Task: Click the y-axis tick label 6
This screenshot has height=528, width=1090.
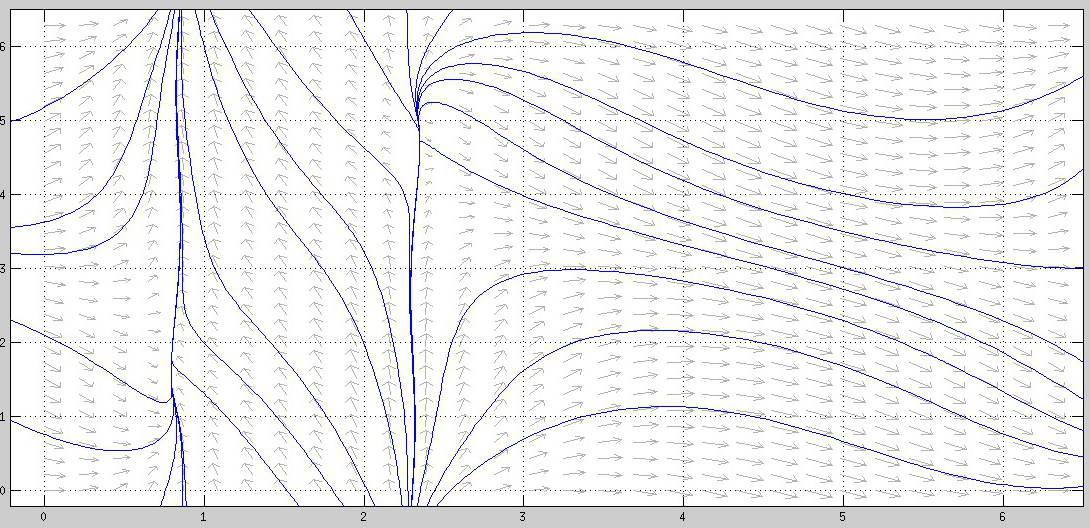Action: (3, 47)
